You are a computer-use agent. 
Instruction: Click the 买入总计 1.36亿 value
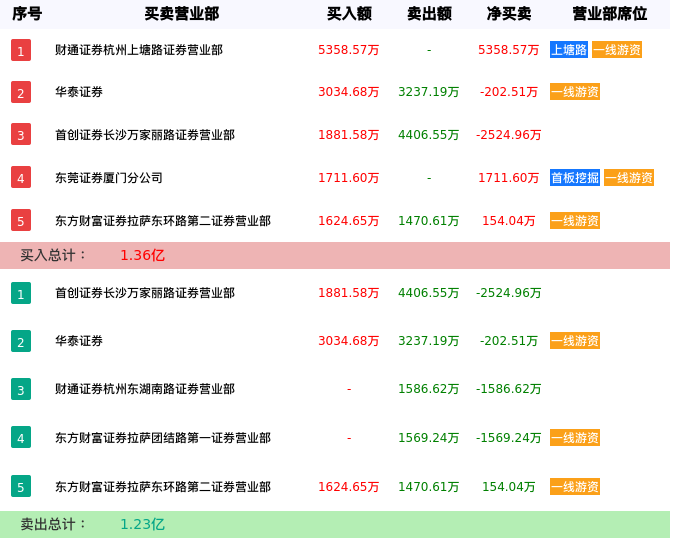[x=142, y=255]
